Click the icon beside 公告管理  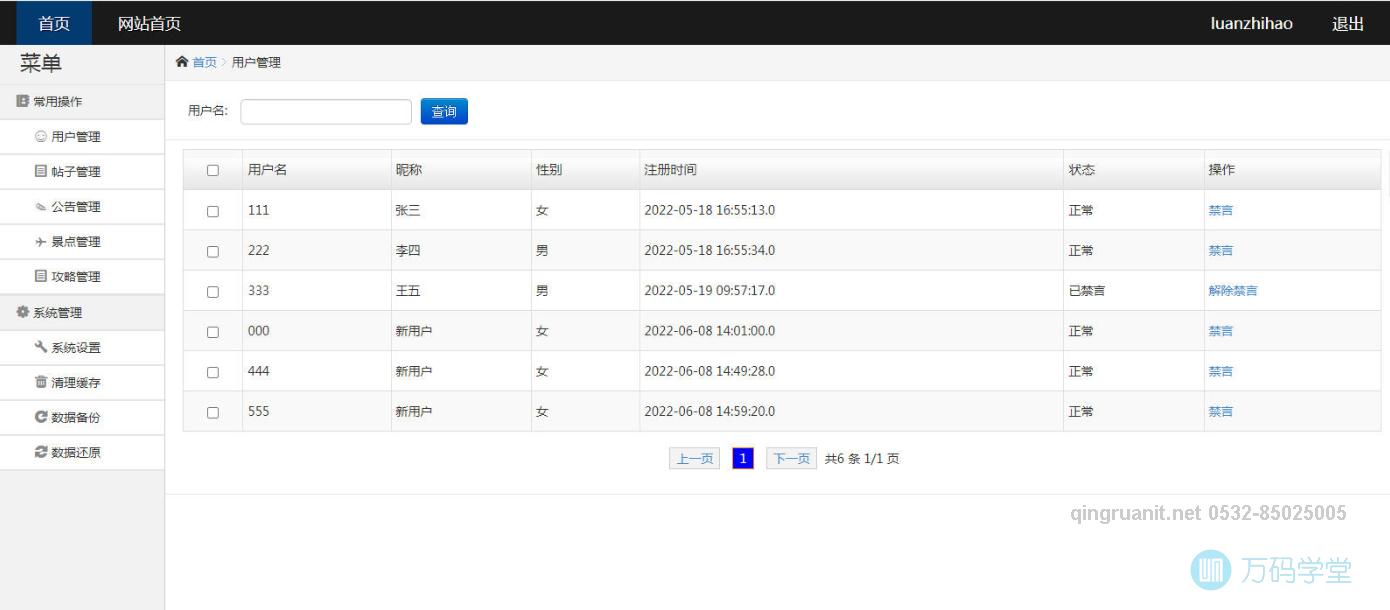41,207
